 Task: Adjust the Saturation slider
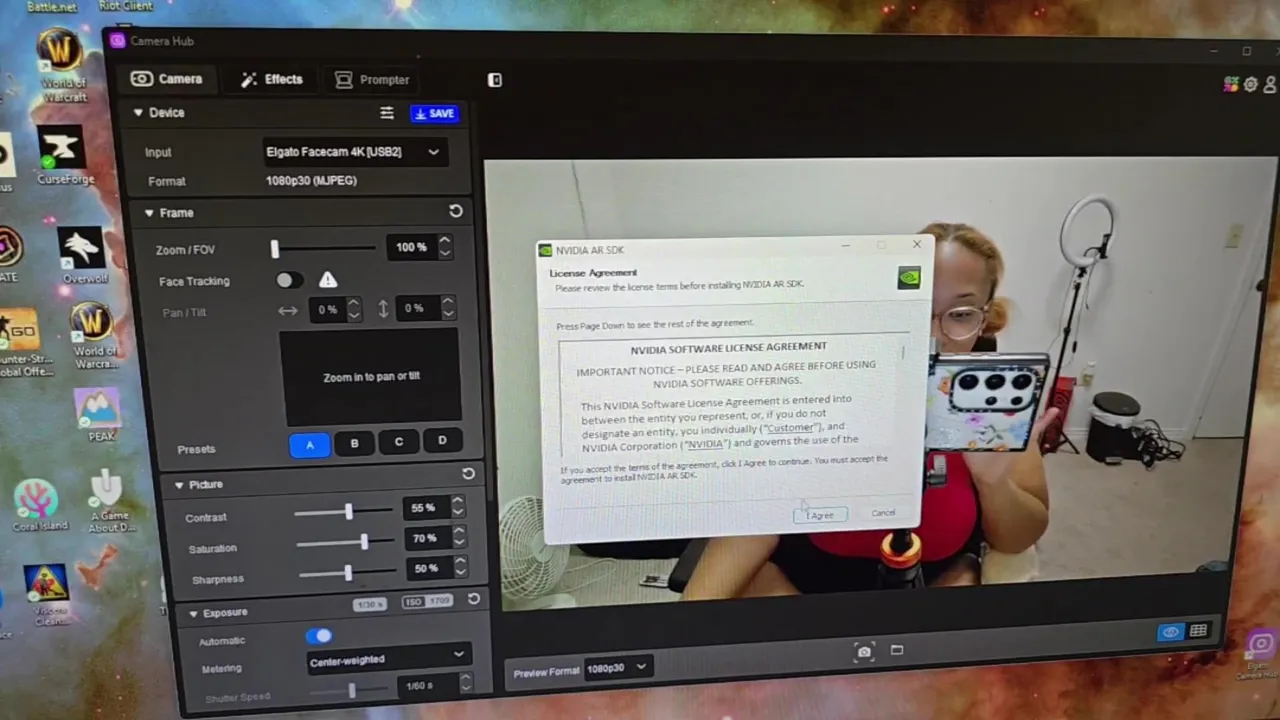coord(345,542)
